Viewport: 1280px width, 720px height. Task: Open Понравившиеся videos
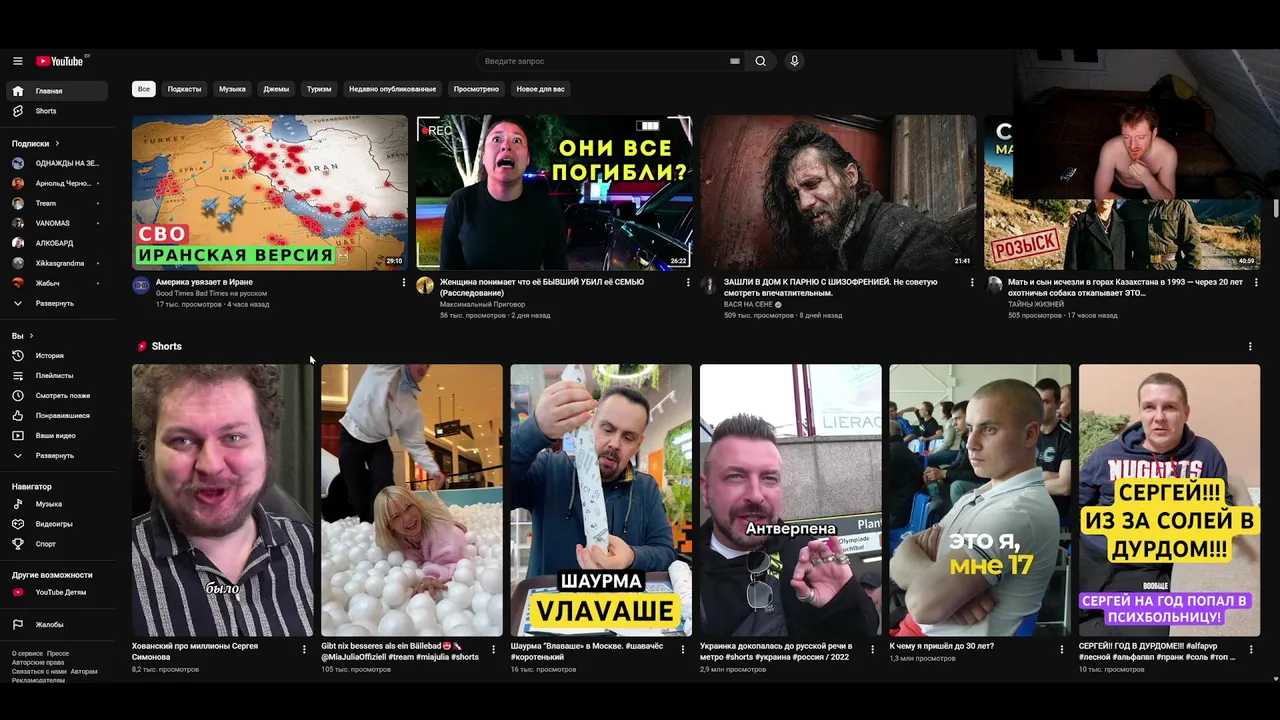pyautogui.click(x=57, y=416)
